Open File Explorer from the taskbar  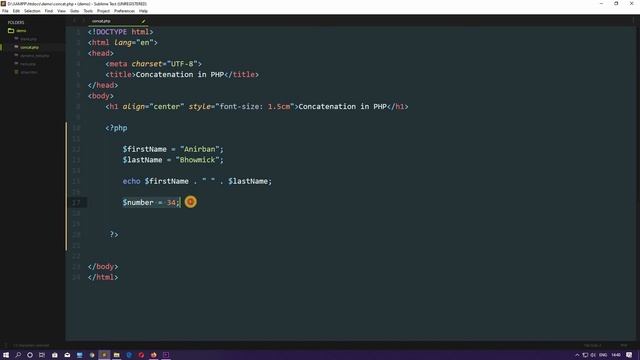click(117, 355)
